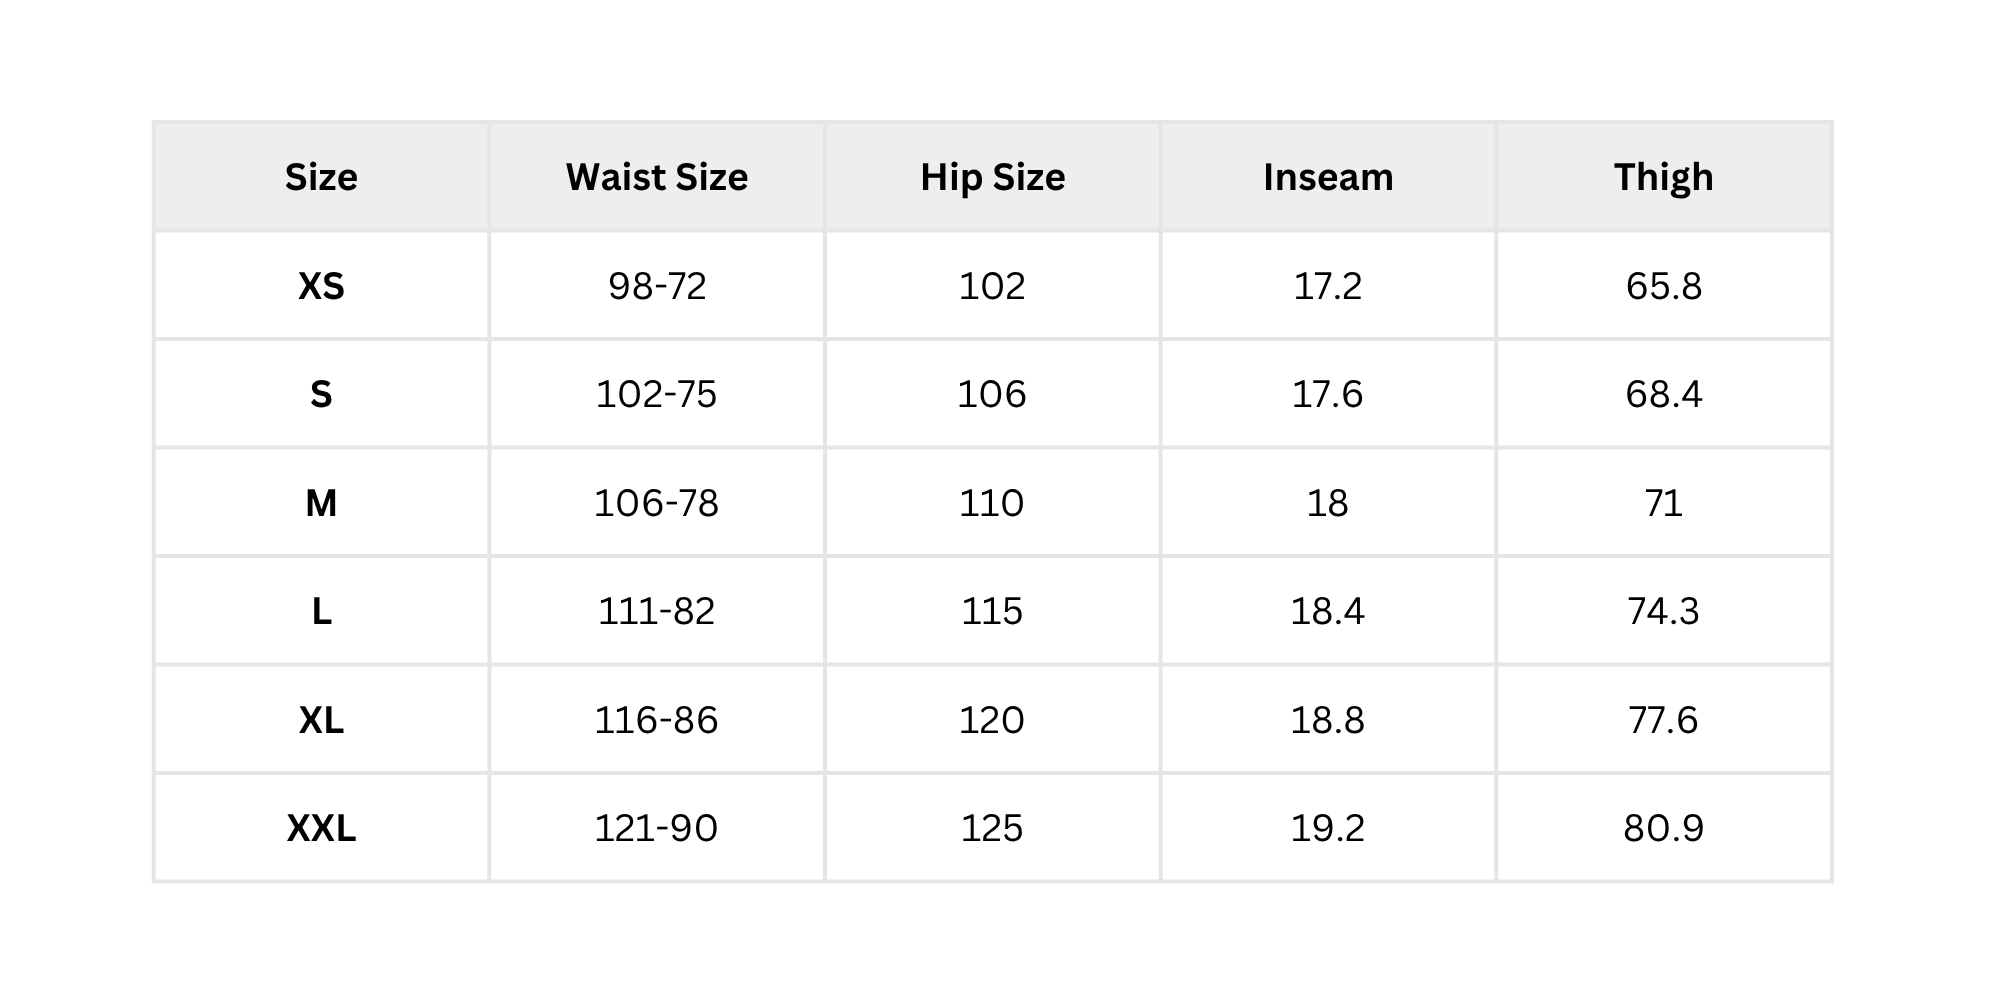Select the waist size cell 111-82

(657, 611)
